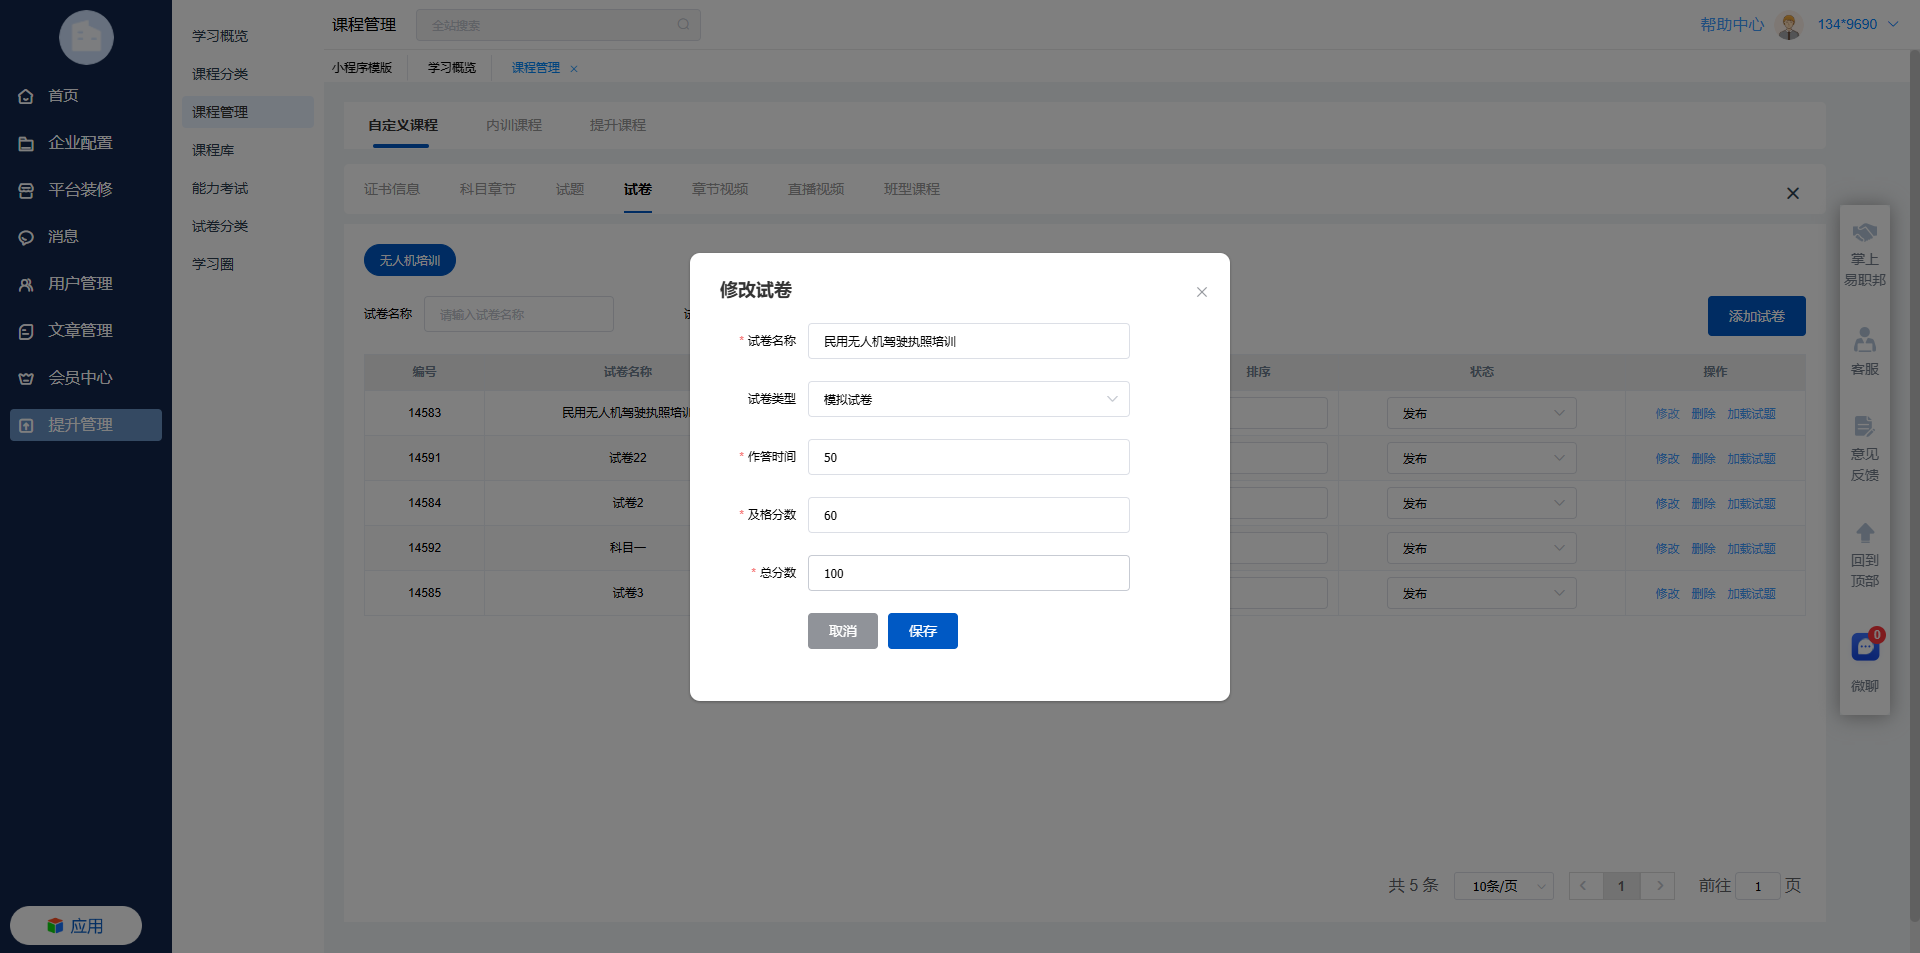Click the 取消 button
This screenshot has width=1920, height=953.
[x=842, y=631]
